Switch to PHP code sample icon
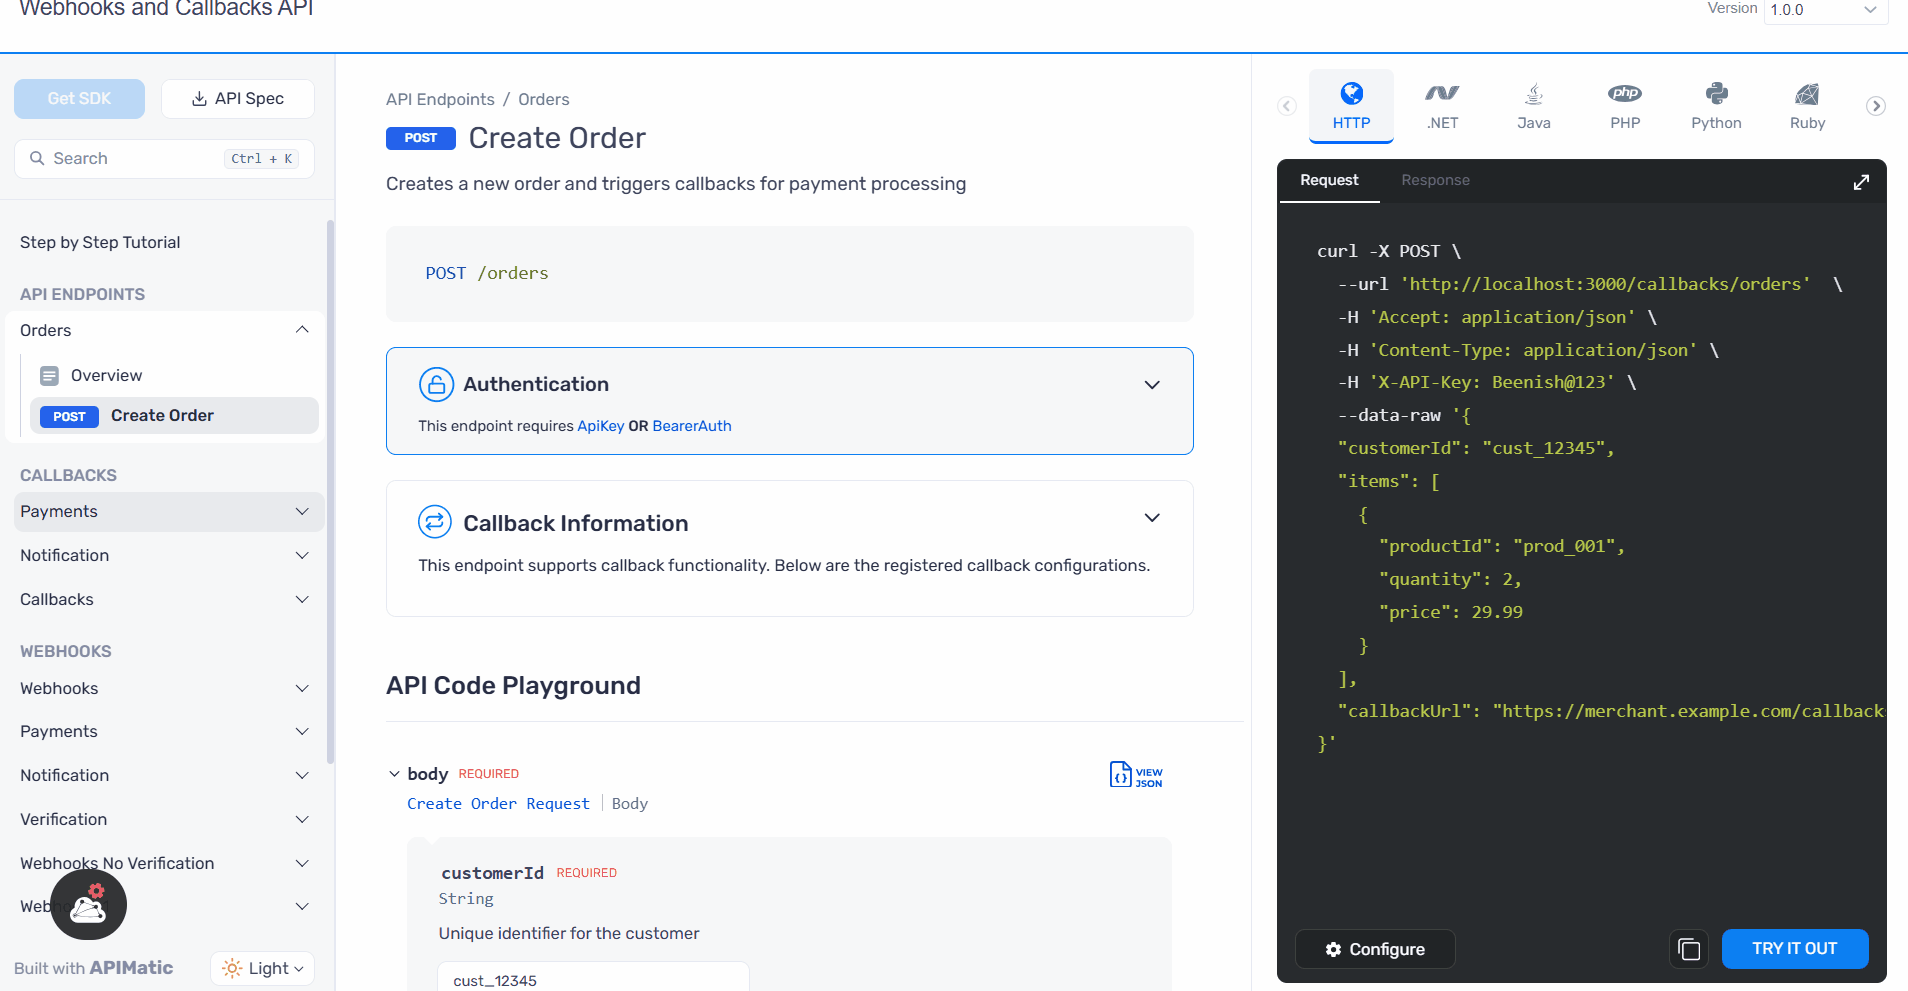 click(1625, 94)
